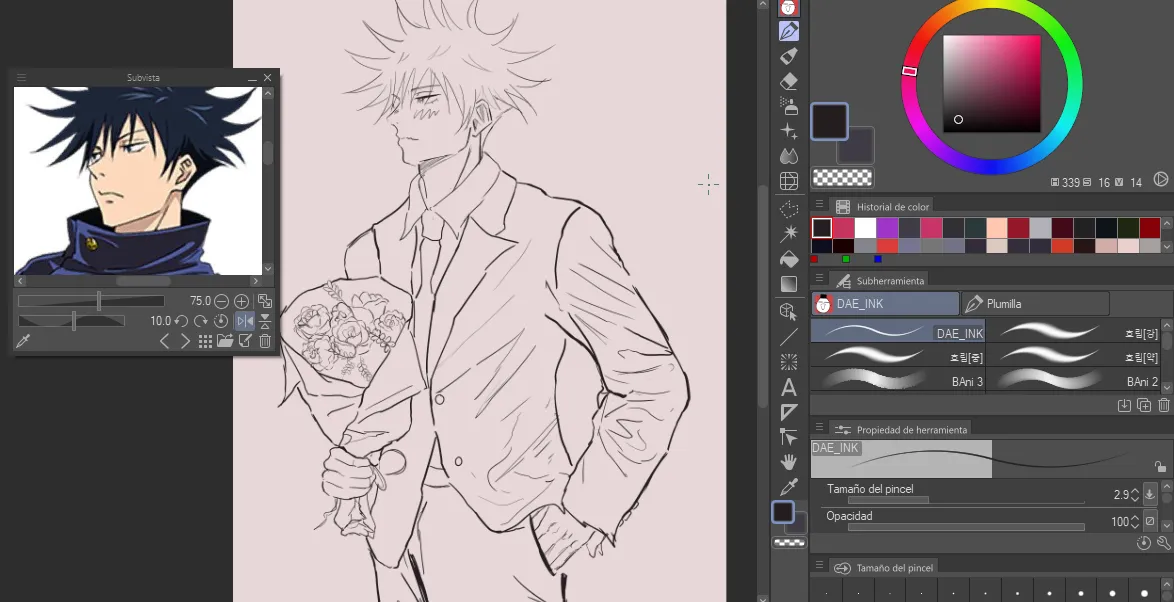
Task: Toggle Subvista vertical flip
Action: coord(265,321)
